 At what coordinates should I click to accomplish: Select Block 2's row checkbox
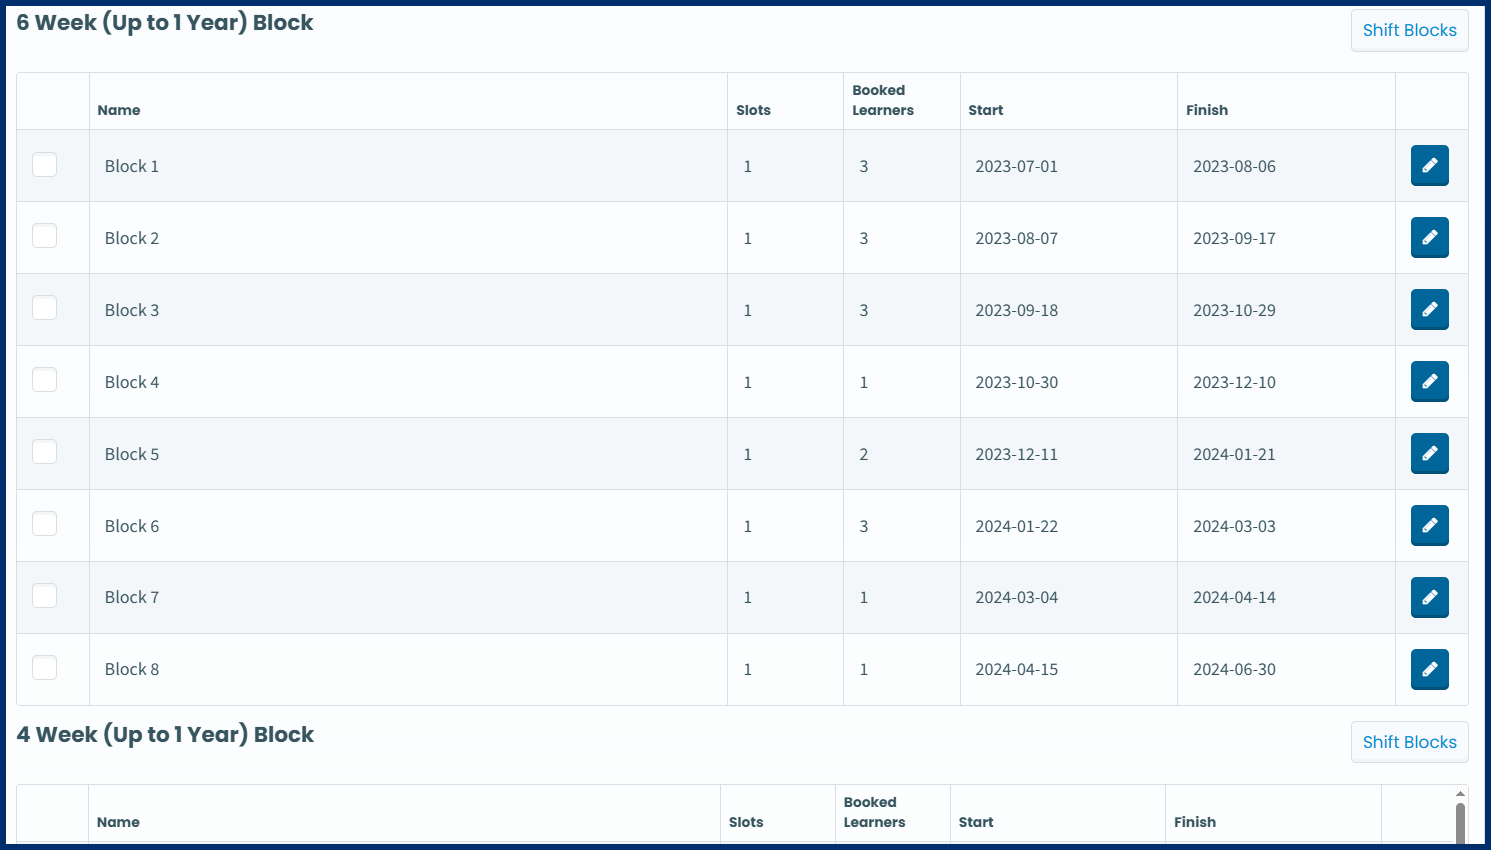pyautogui.click(x=44, y=236)
